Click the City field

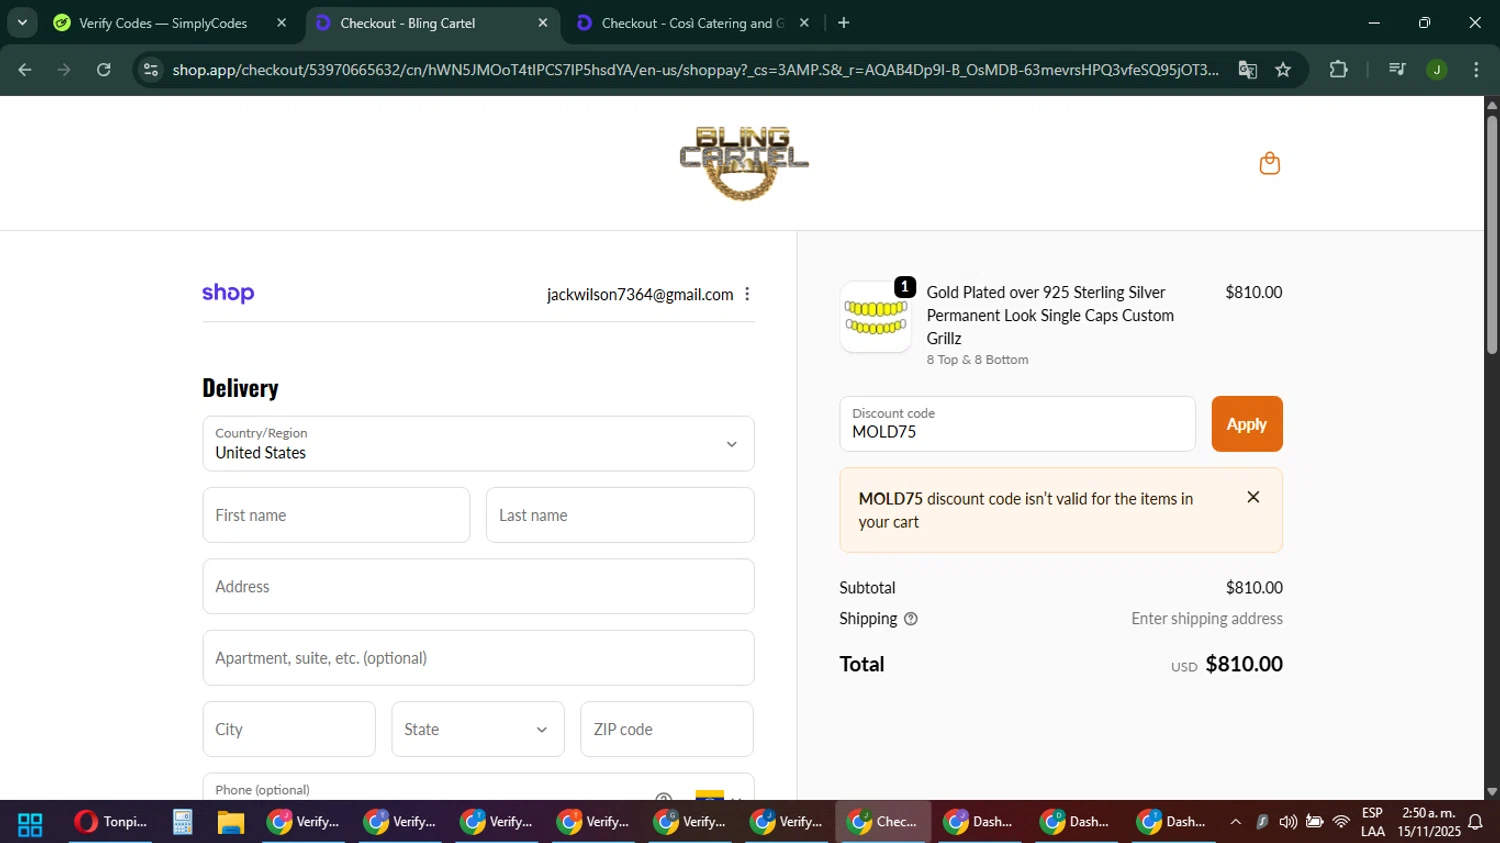coord(289,729)
